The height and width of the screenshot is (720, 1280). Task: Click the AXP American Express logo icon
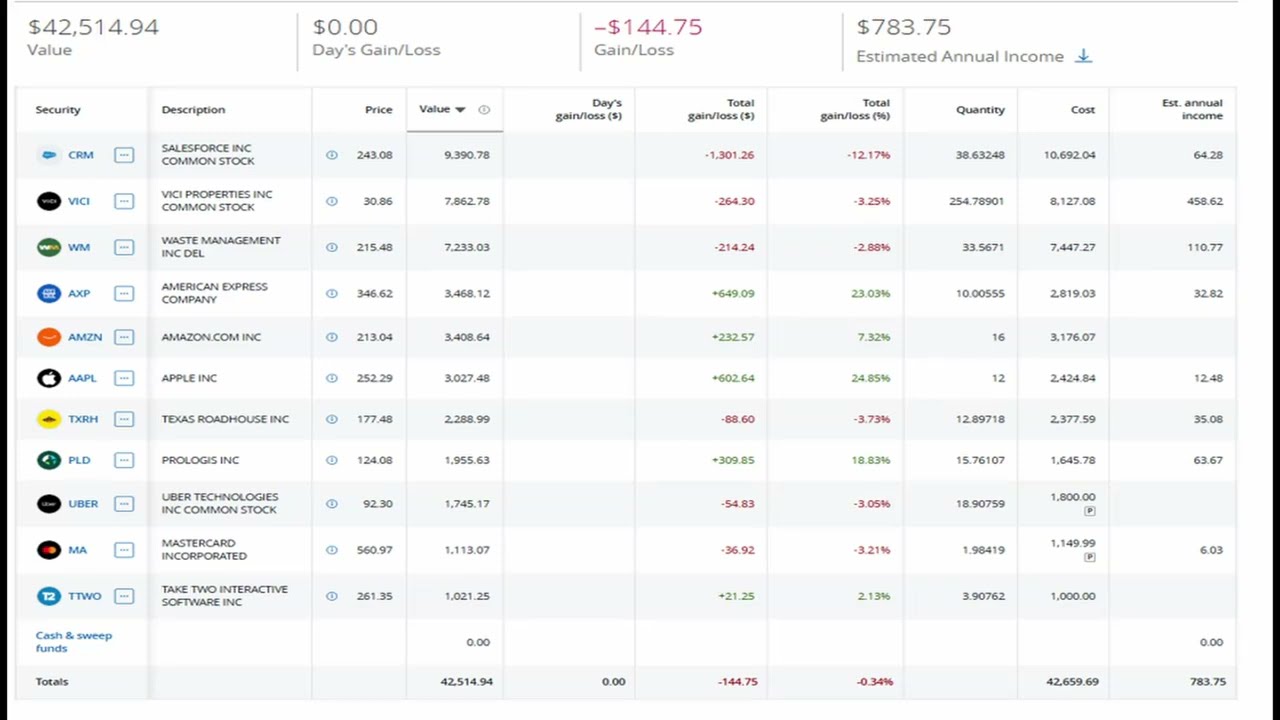(49, 293)
